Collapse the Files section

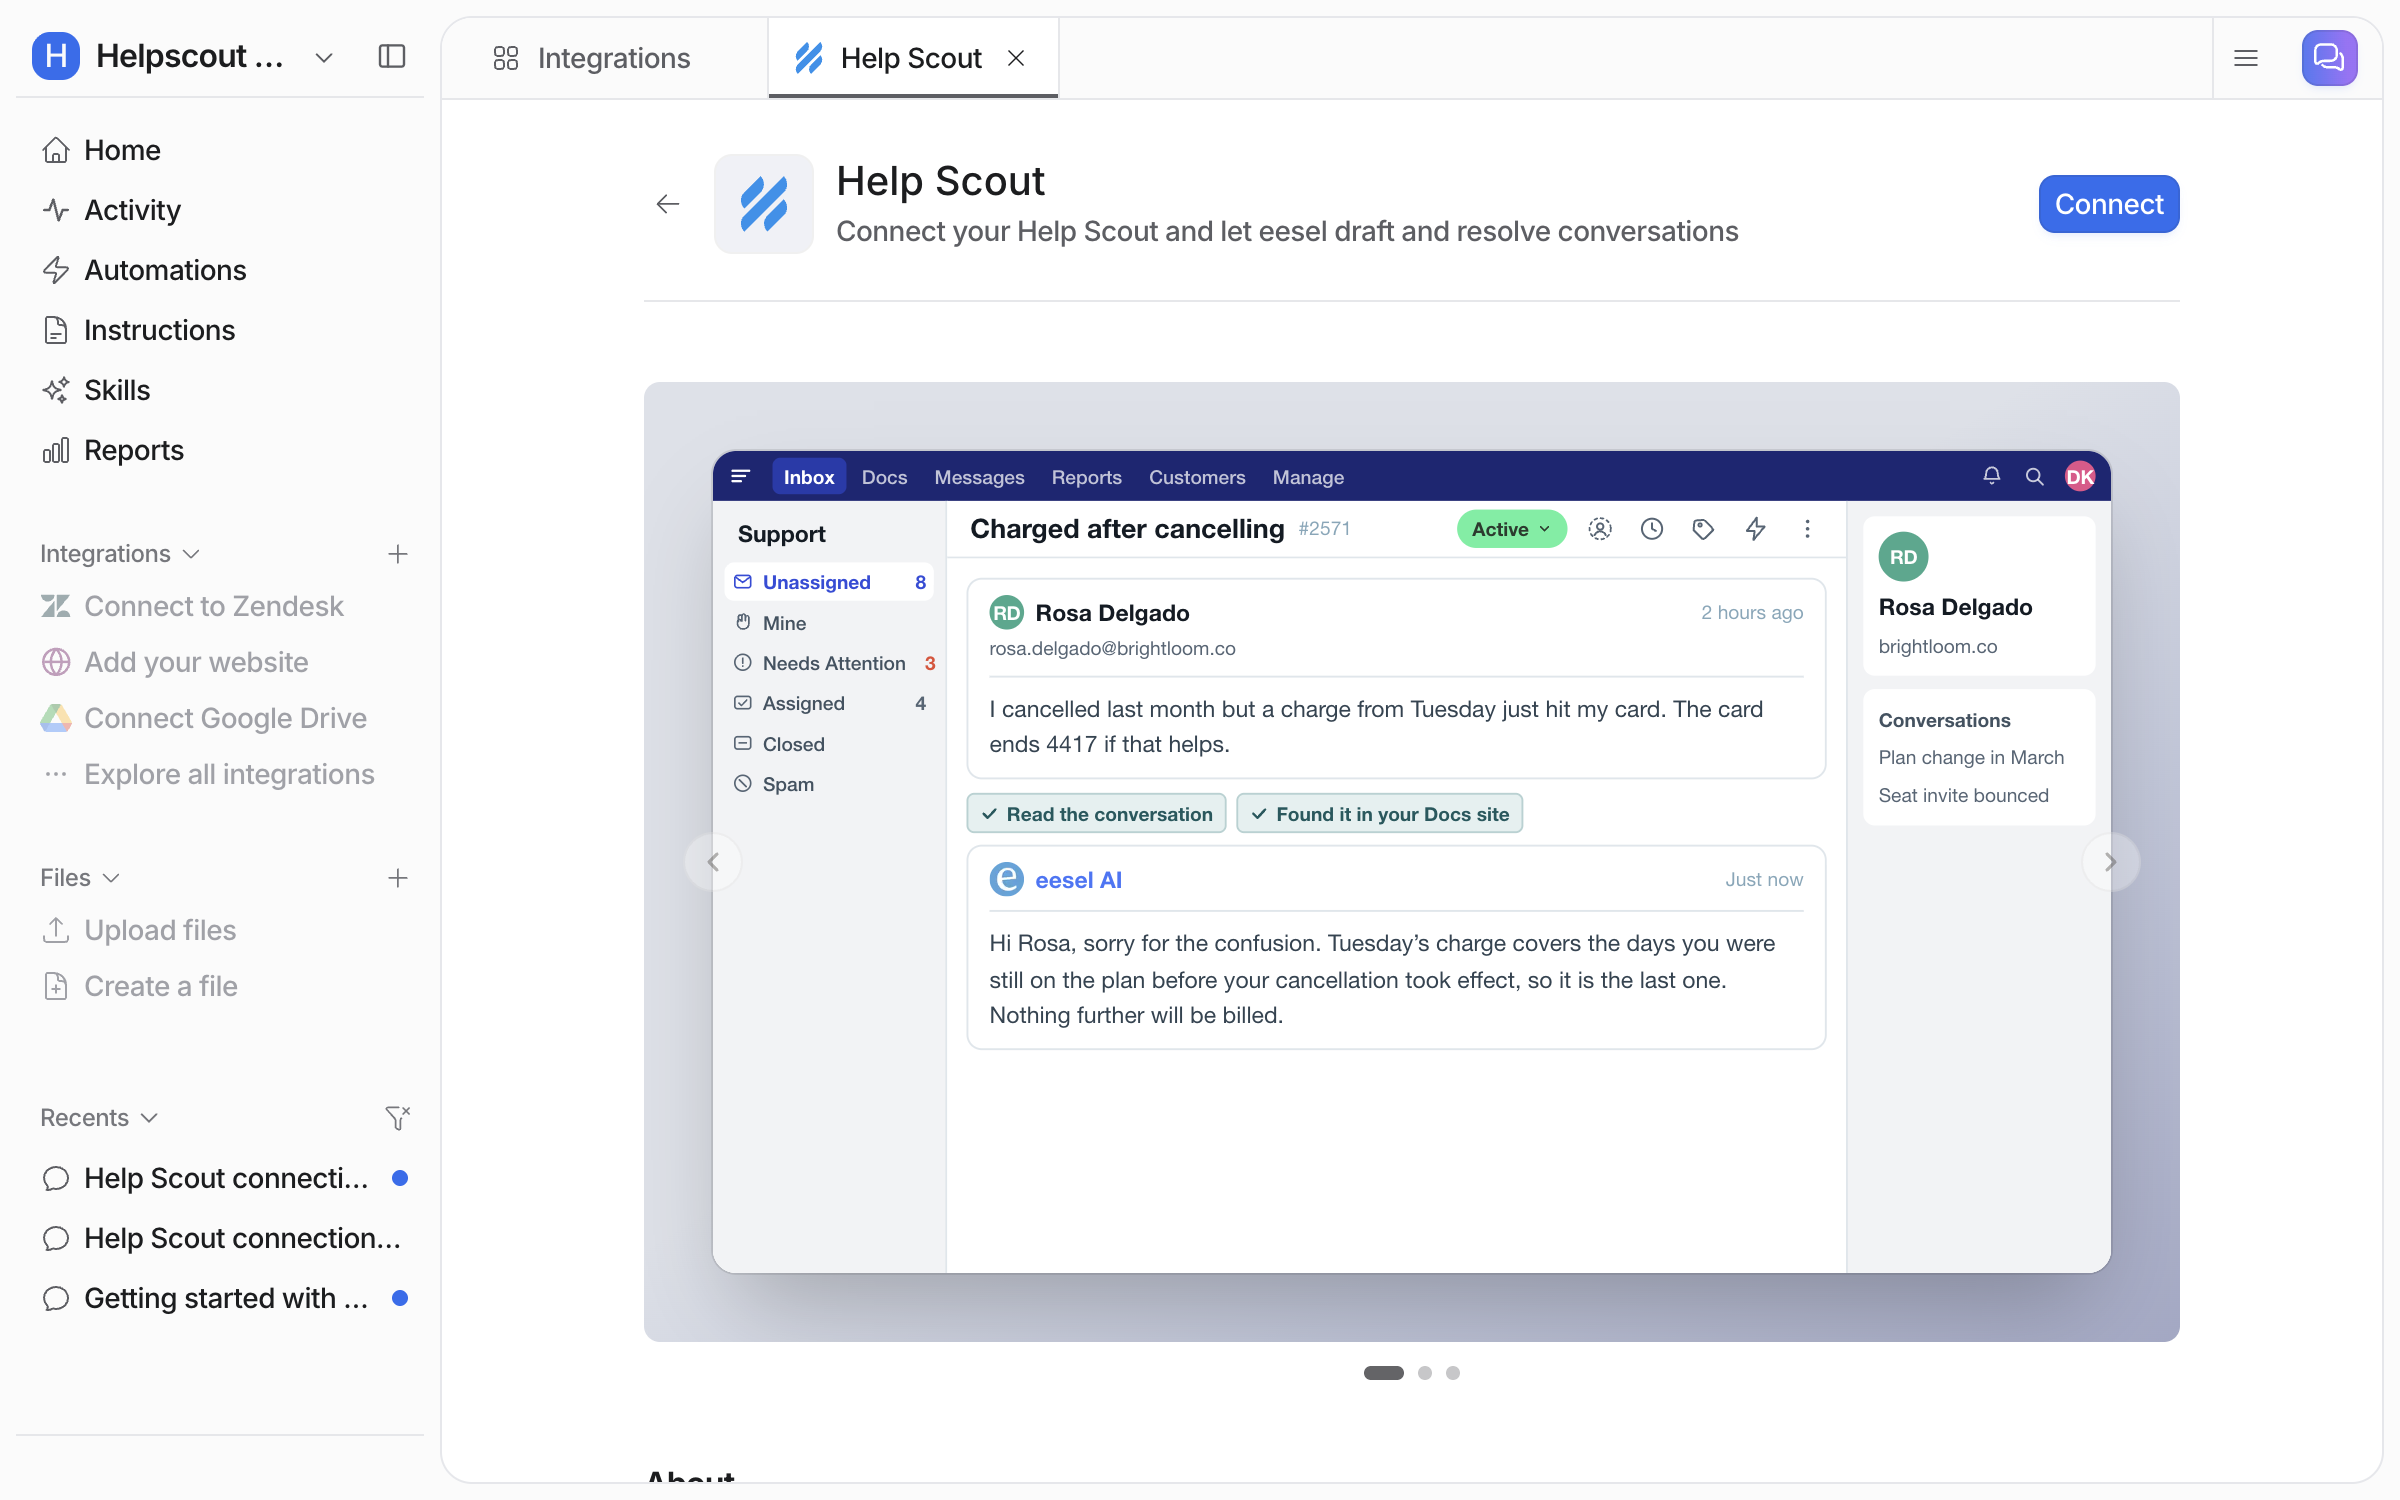point(80,878)
